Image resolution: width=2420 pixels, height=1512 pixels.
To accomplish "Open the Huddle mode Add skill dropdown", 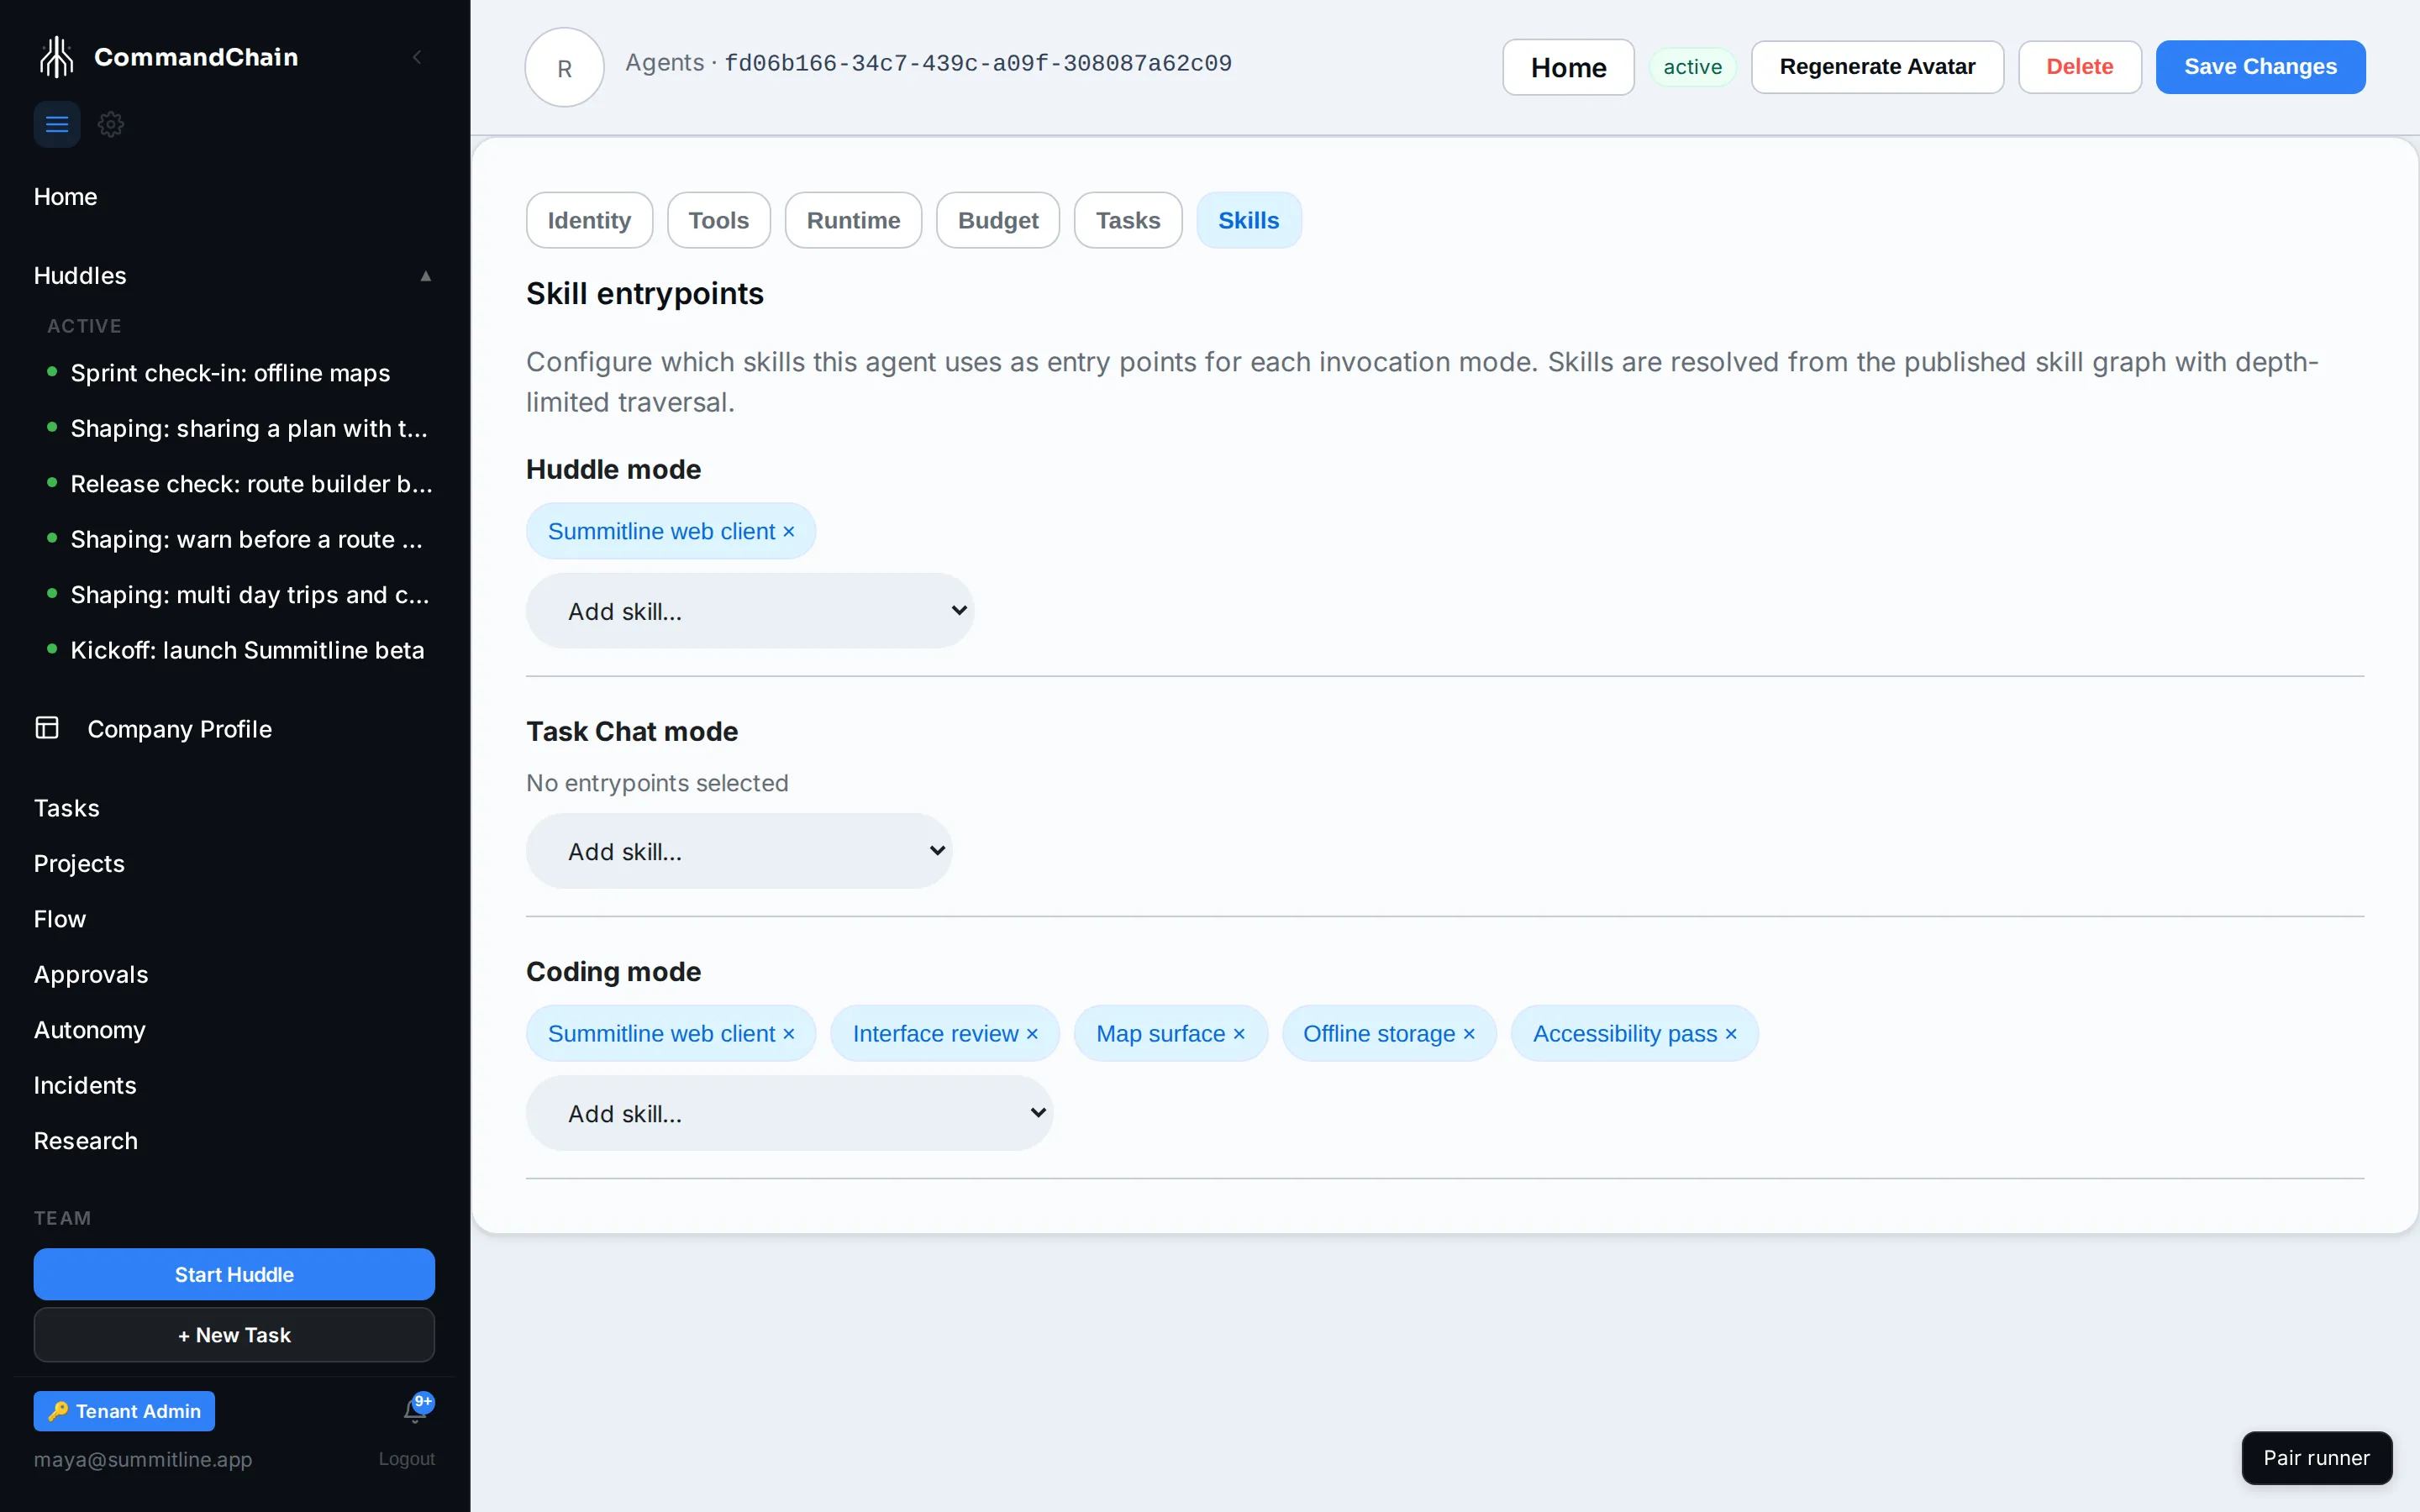I will (750, 611).
